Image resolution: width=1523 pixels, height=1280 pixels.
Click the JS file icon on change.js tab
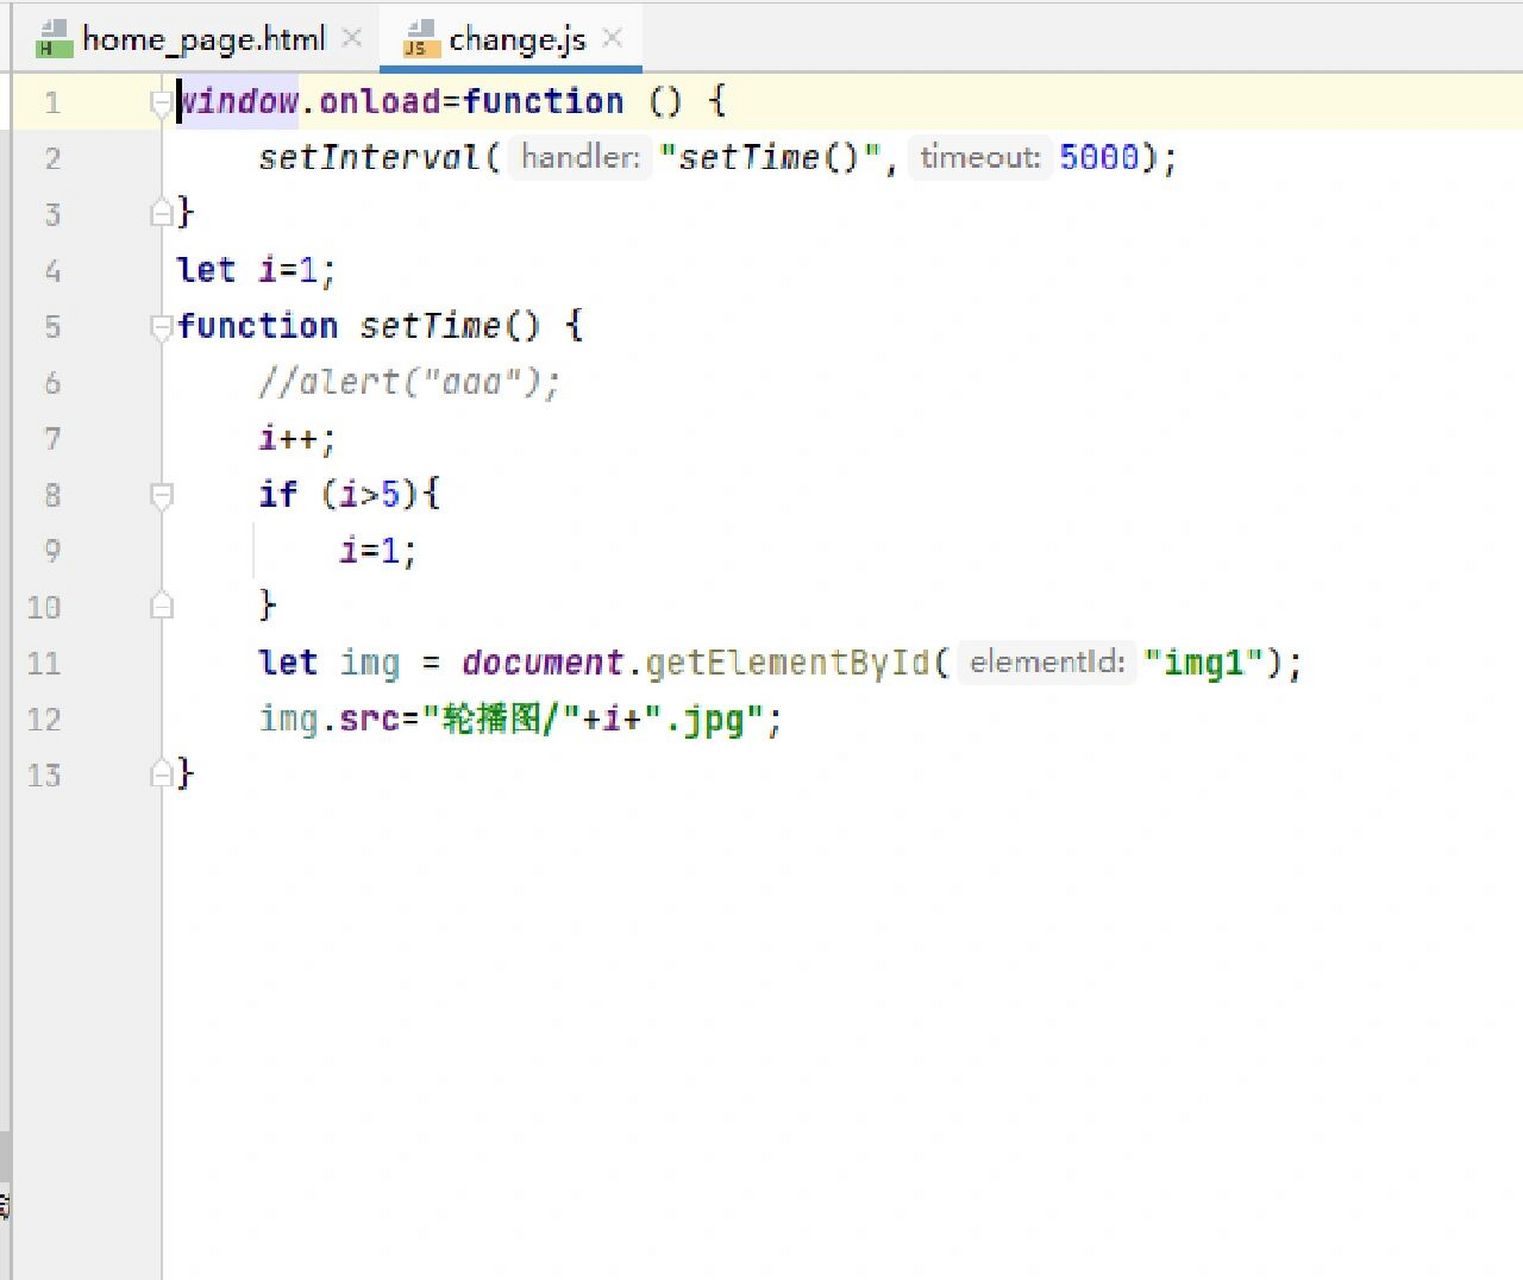pyautogui.click(x=420, y=39)
